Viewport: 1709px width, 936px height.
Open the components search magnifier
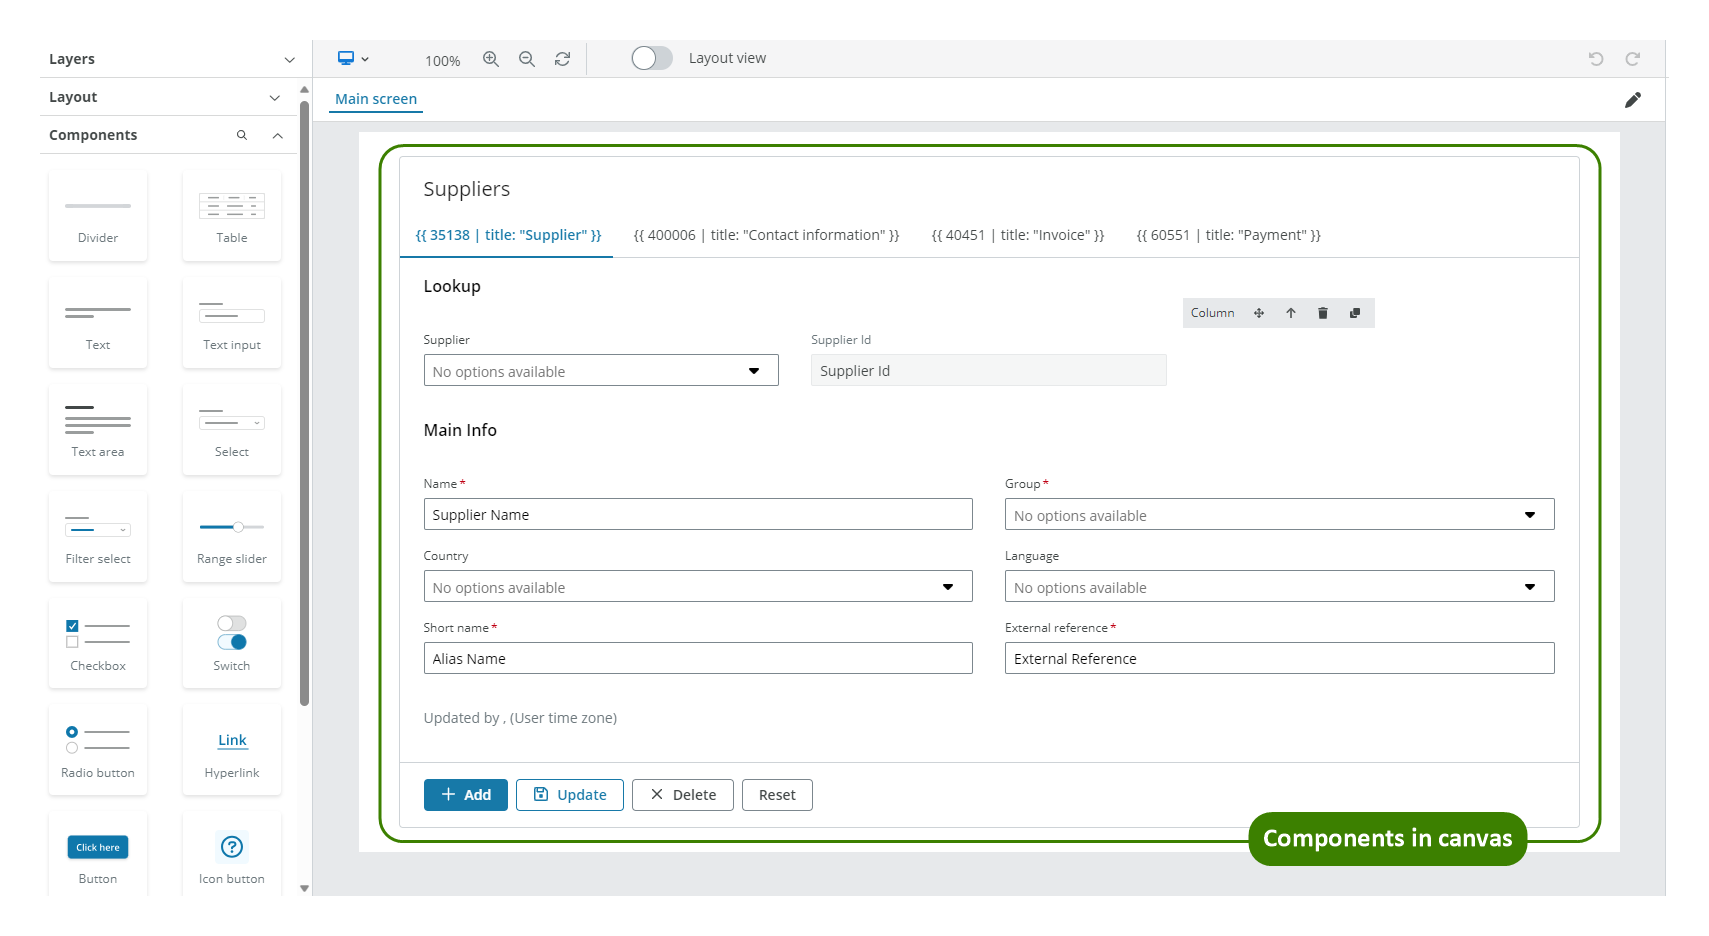242,134
